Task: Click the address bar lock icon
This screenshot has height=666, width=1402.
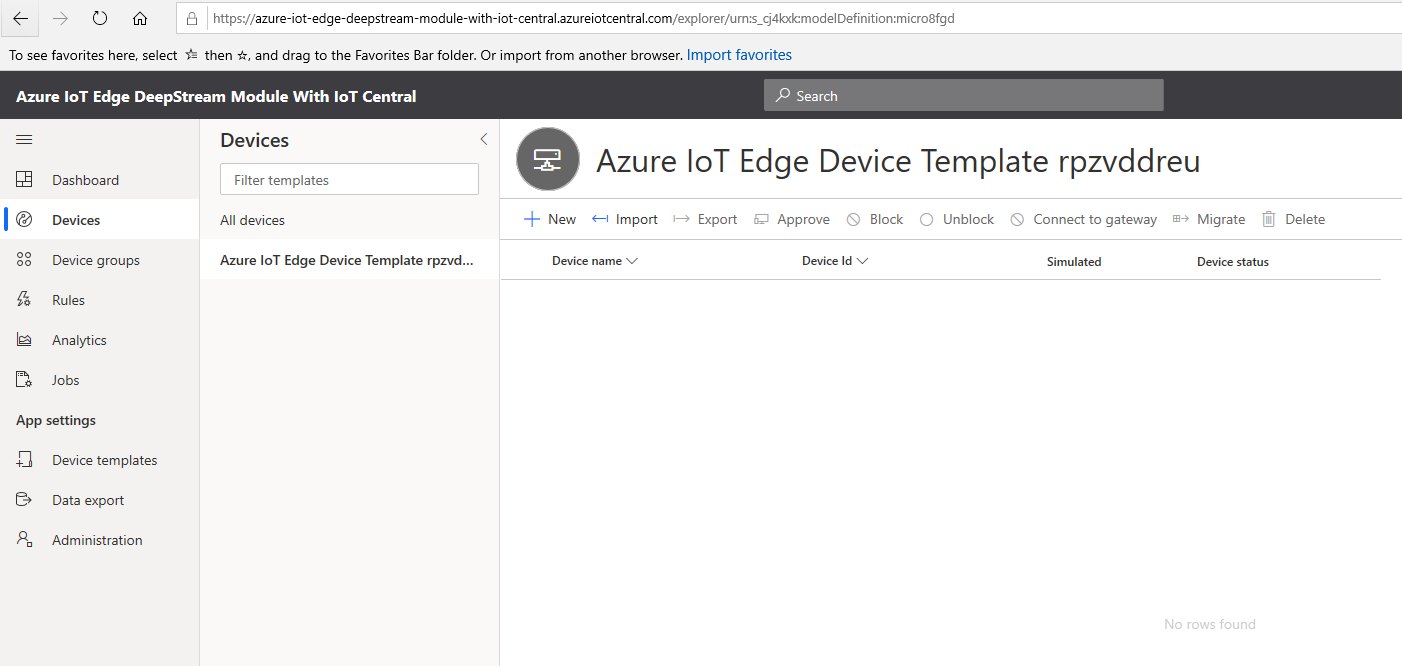Action: [193, 18]
